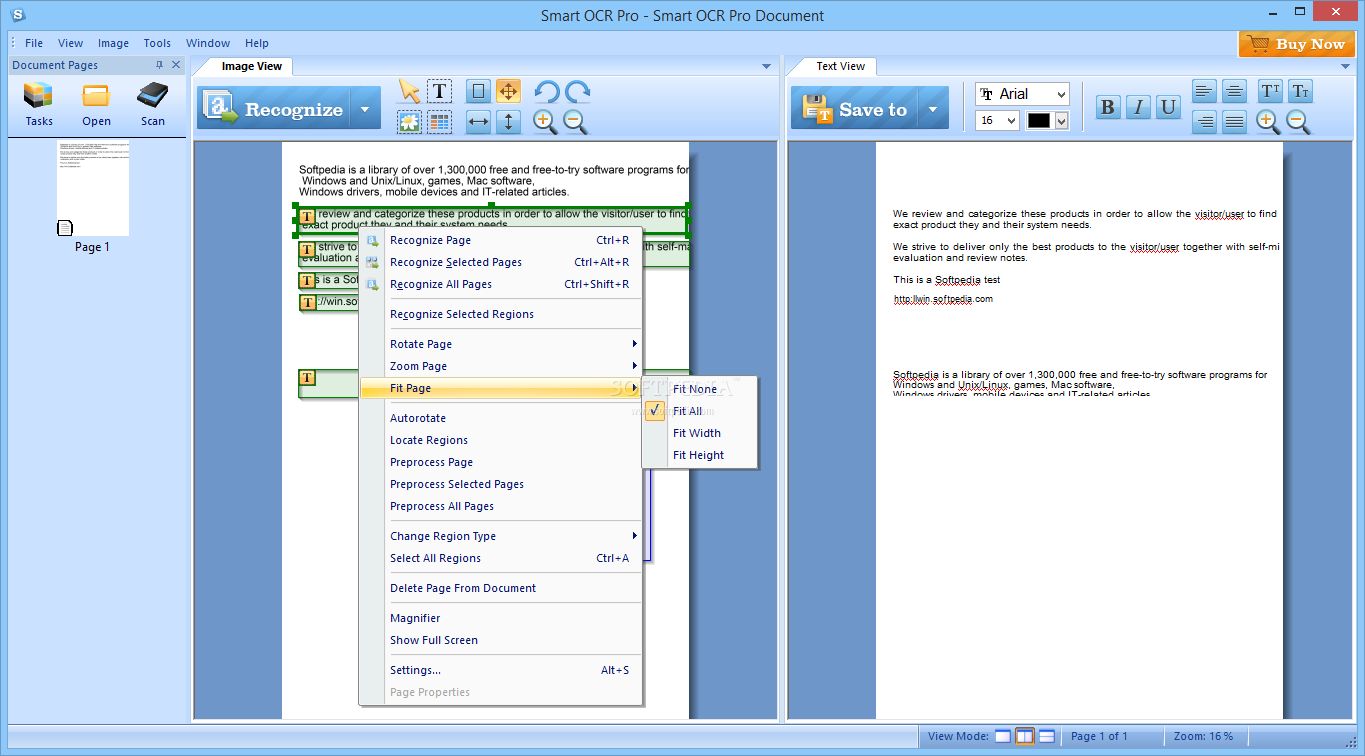Click the Recognize button

pyautogui.click(x=276, y=110)
